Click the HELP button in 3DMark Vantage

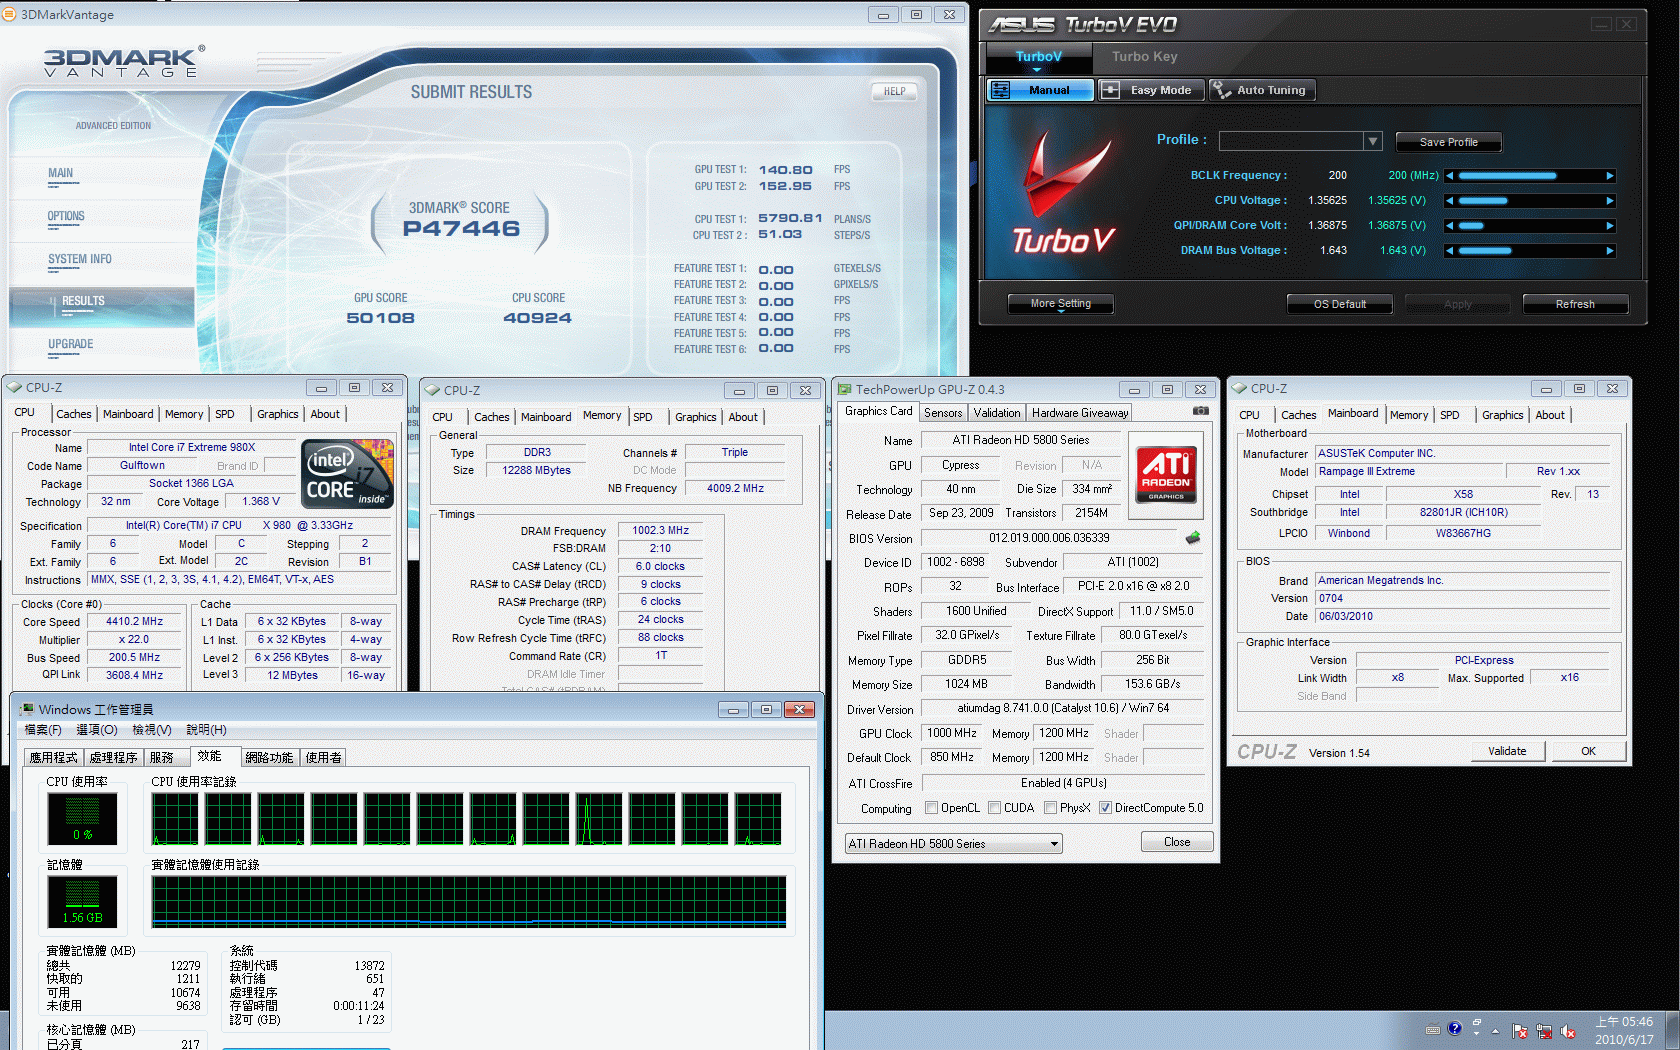pos(895,91)
